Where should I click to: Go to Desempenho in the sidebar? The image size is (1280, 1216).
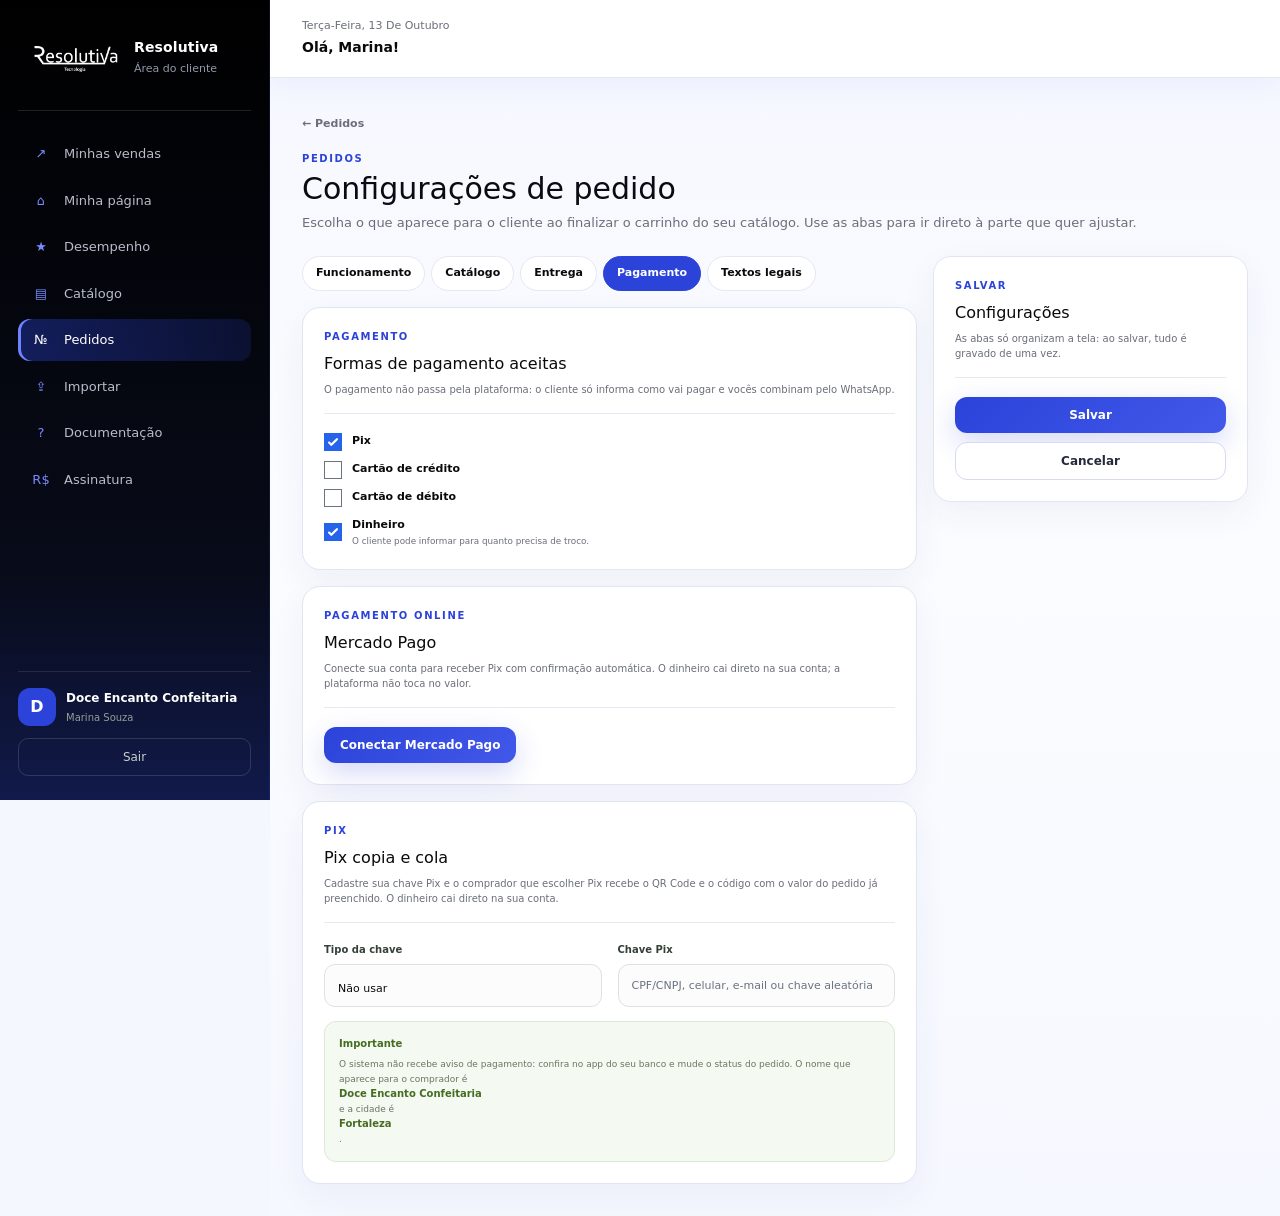tap(134, 247)
